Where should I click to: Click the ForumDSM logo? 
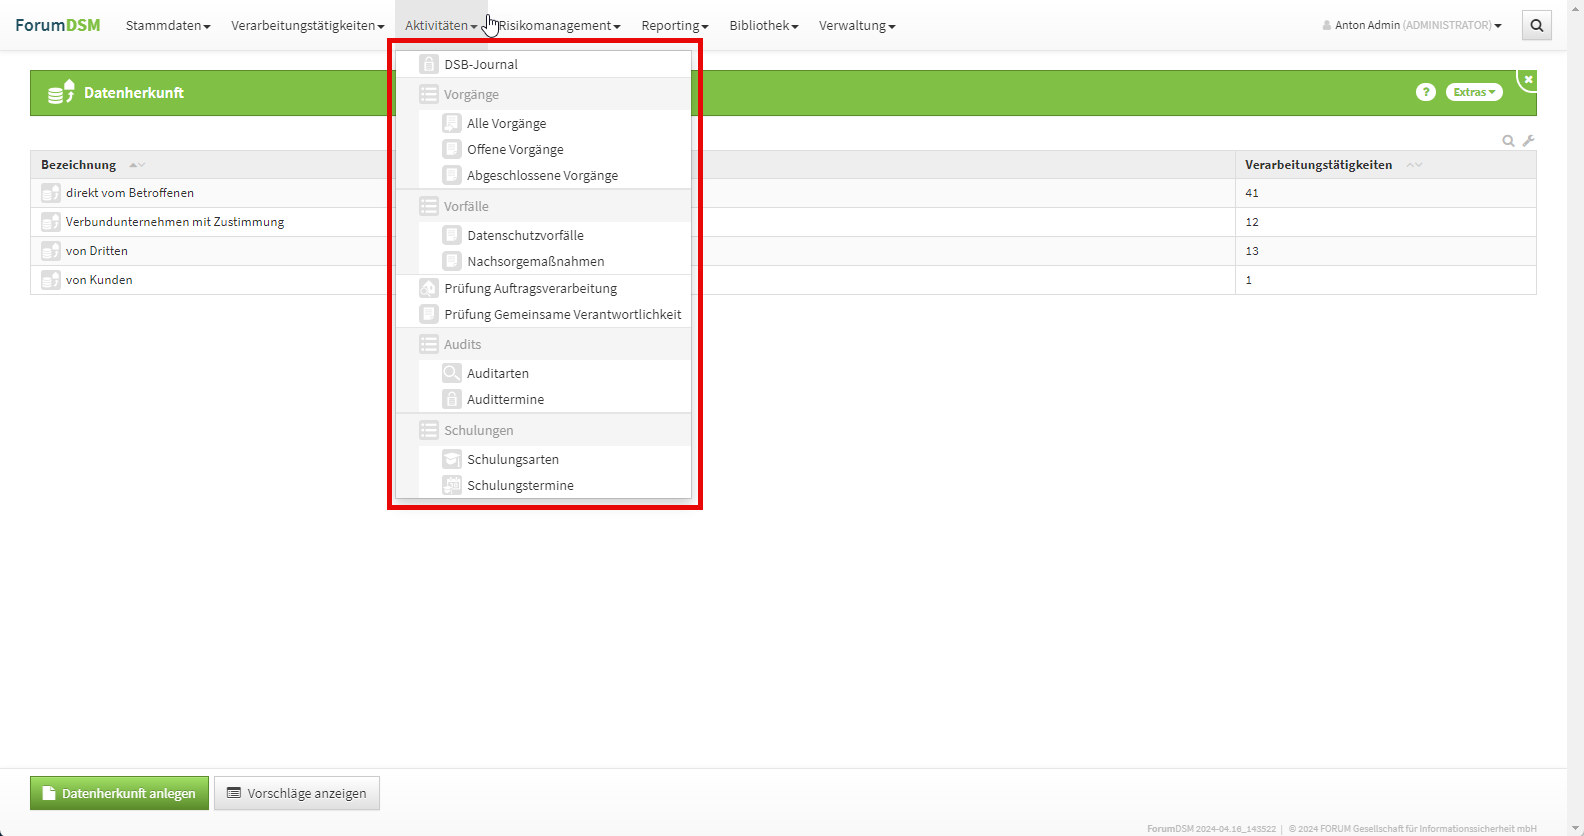[58, 25]
